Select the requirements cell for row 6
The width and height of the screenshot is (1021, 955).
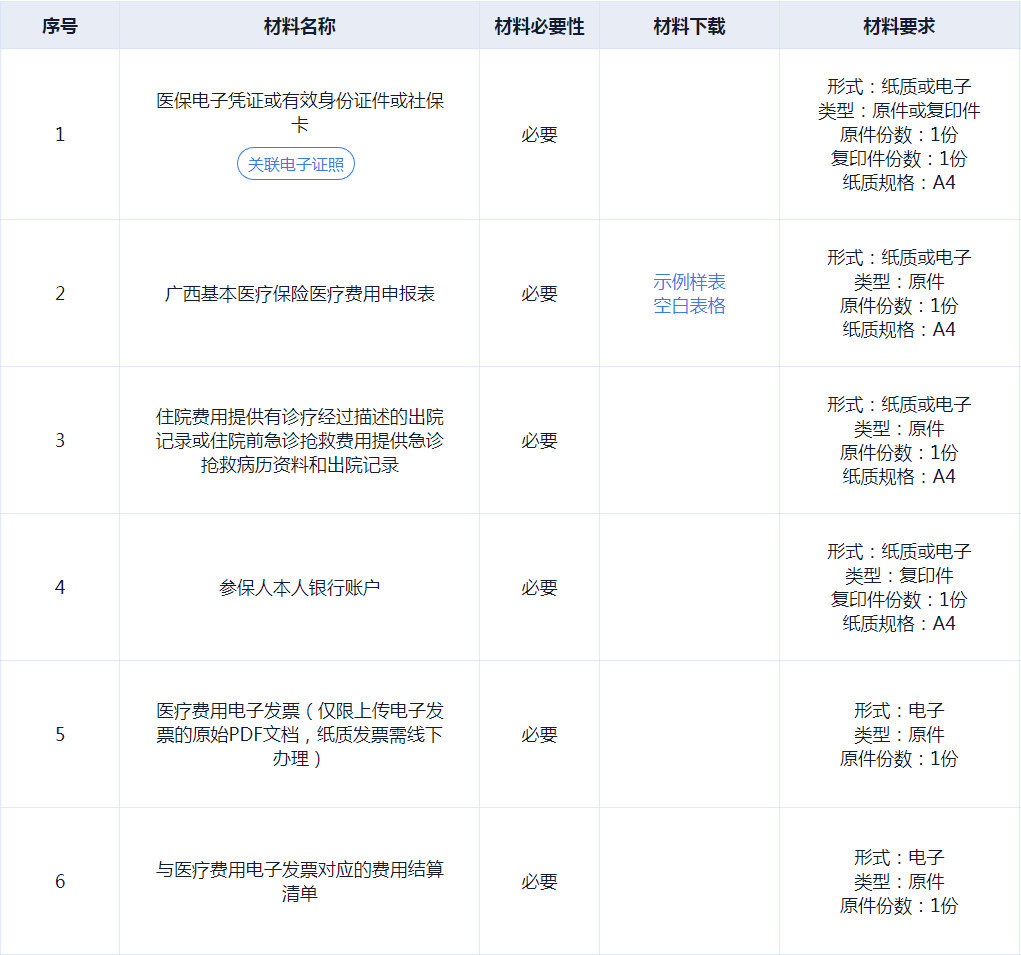point(899,882)
